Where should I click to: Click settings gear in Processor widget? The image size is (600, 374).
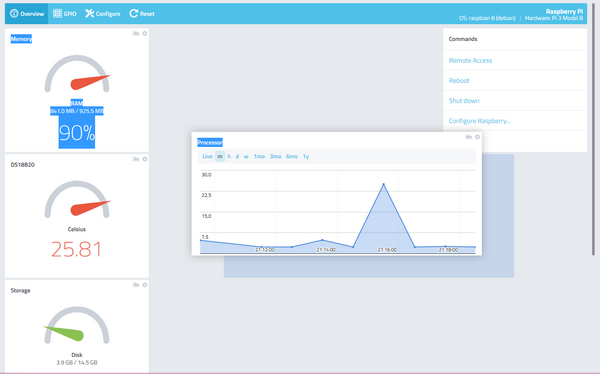[x=477, y=137]
